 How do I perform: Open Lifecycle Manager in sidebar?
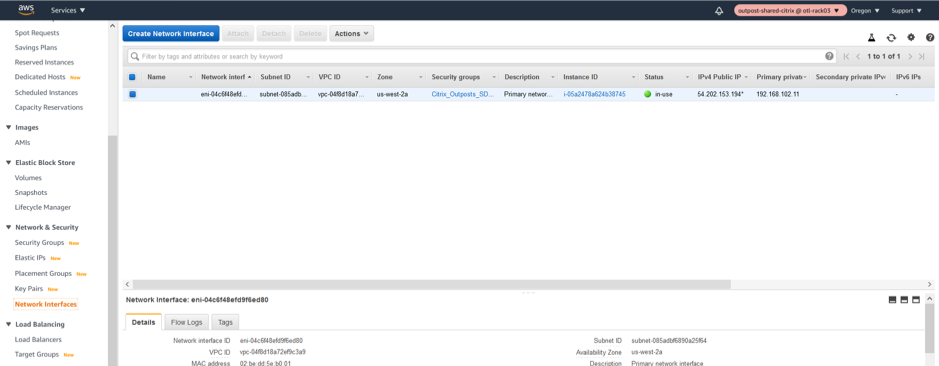coord(43,207)
